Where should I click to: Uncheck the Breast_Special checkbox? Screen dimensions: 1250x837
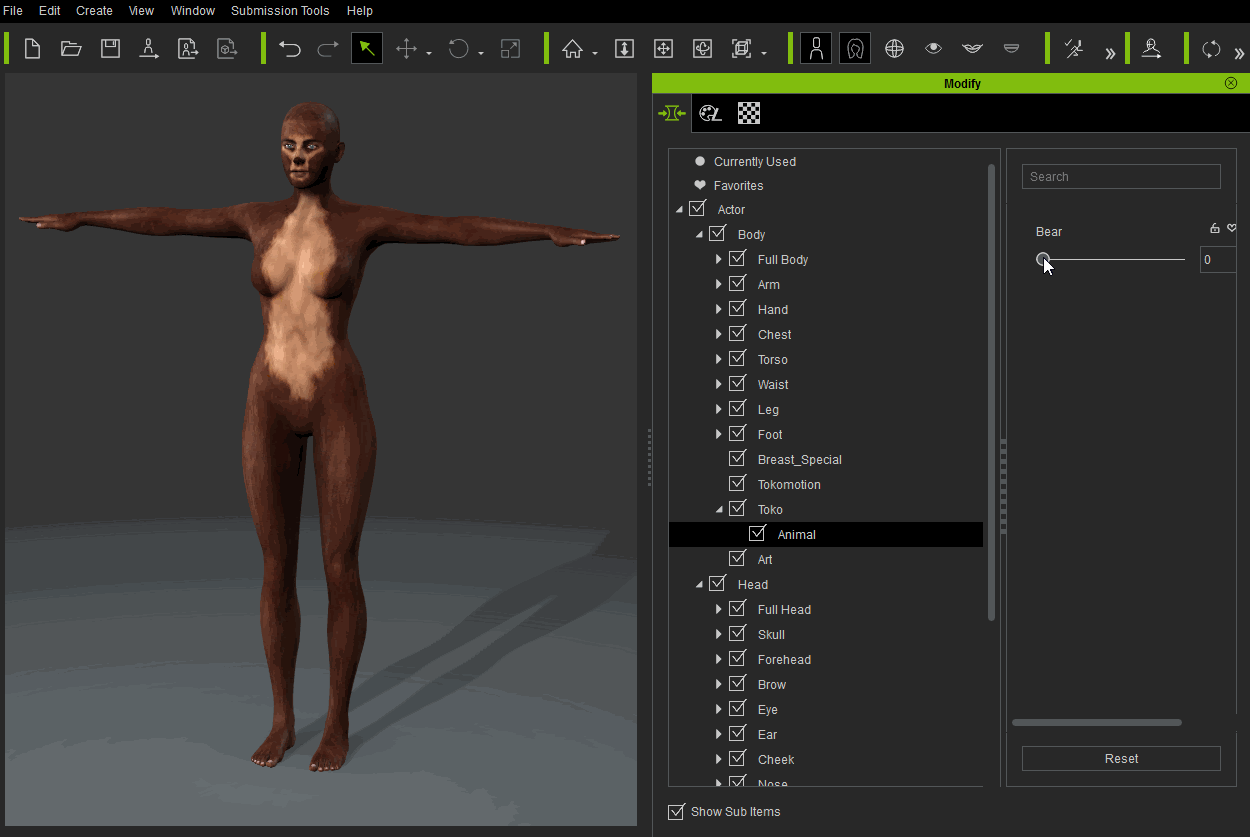pos(737,459)
